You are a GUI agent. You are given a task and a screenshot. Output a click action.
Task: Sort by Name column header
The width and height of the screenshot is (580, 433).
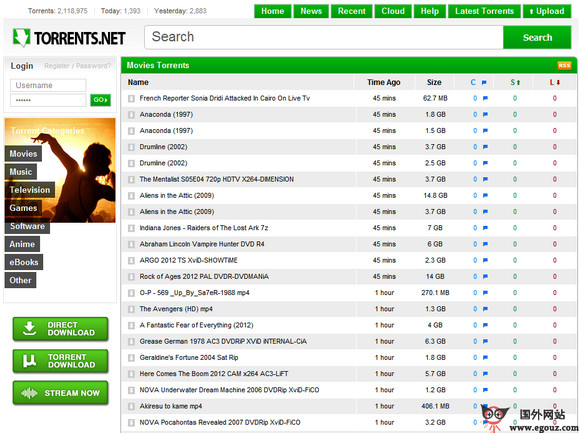(x=138, y=82)
